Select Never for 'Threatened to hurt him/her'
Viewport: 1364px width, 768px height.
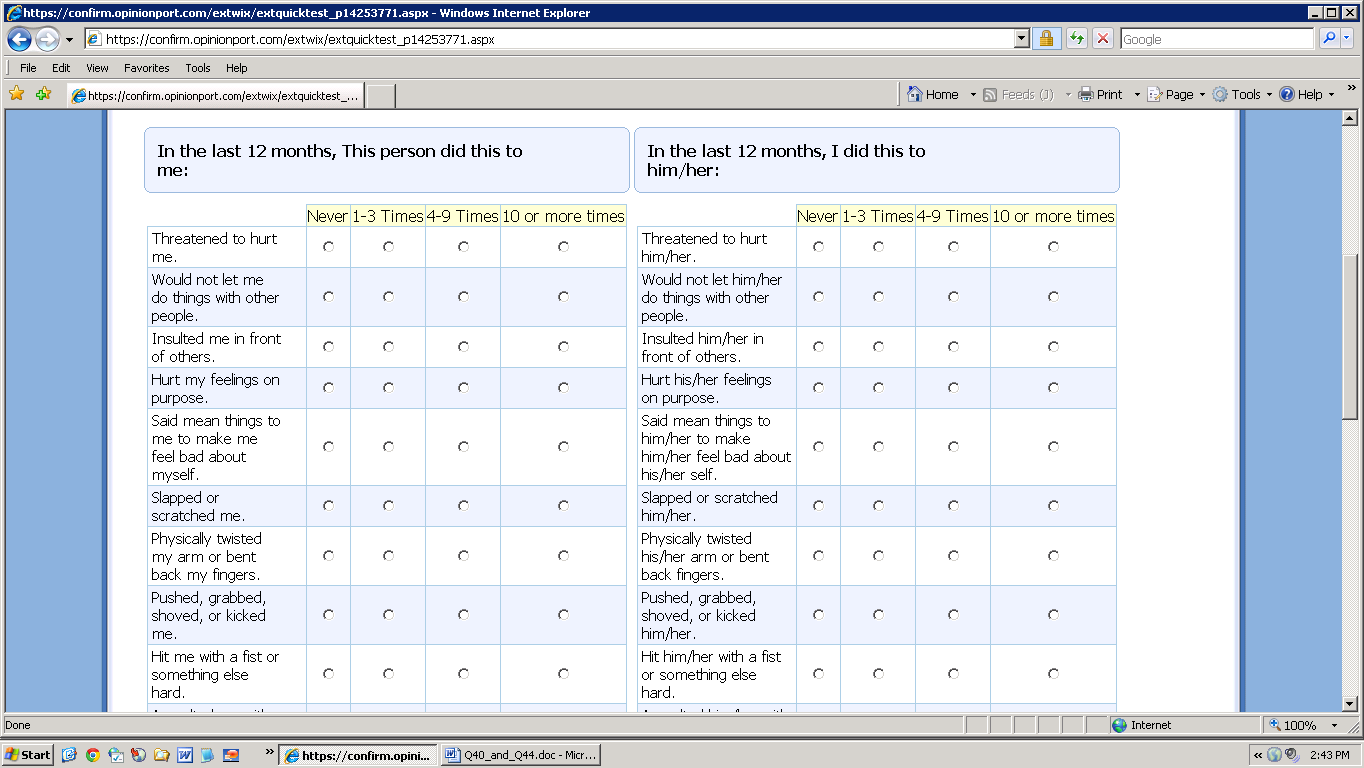pos(818,247)
